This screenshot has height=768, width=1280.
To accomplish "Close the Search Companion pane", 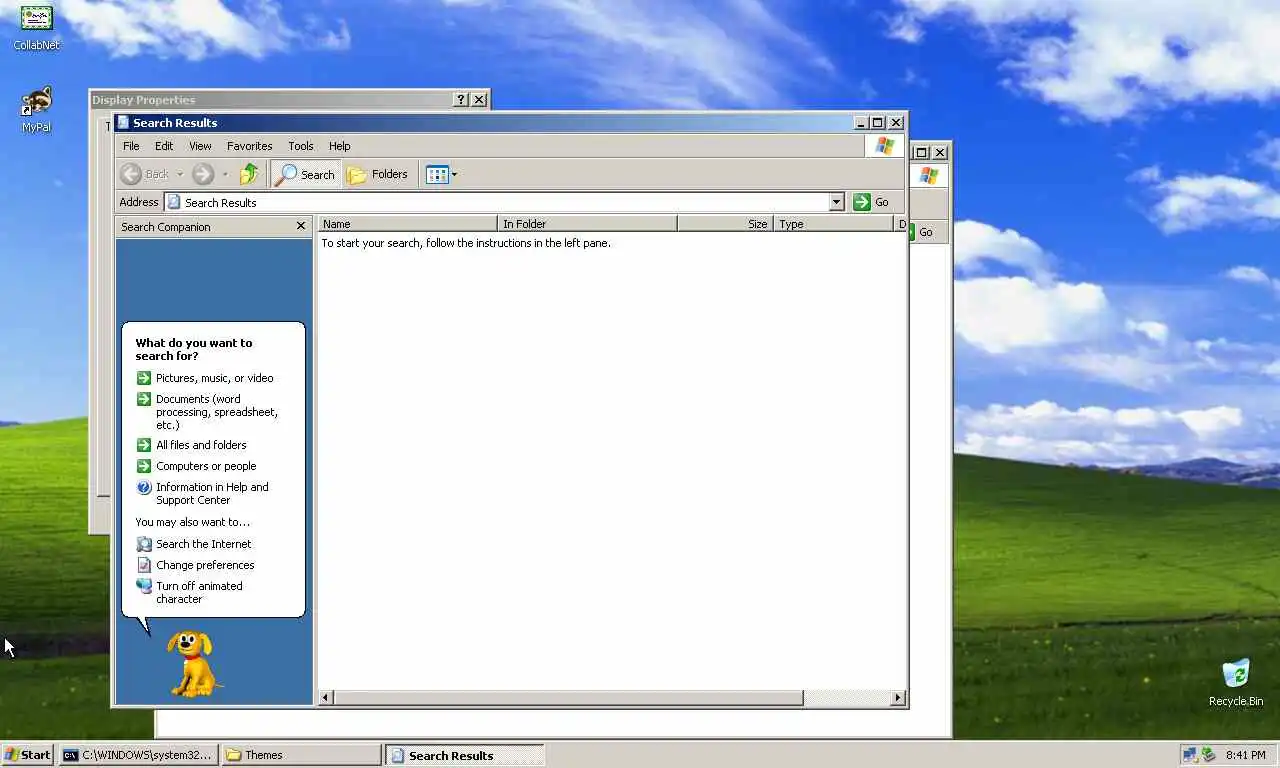I will (301, 226).
